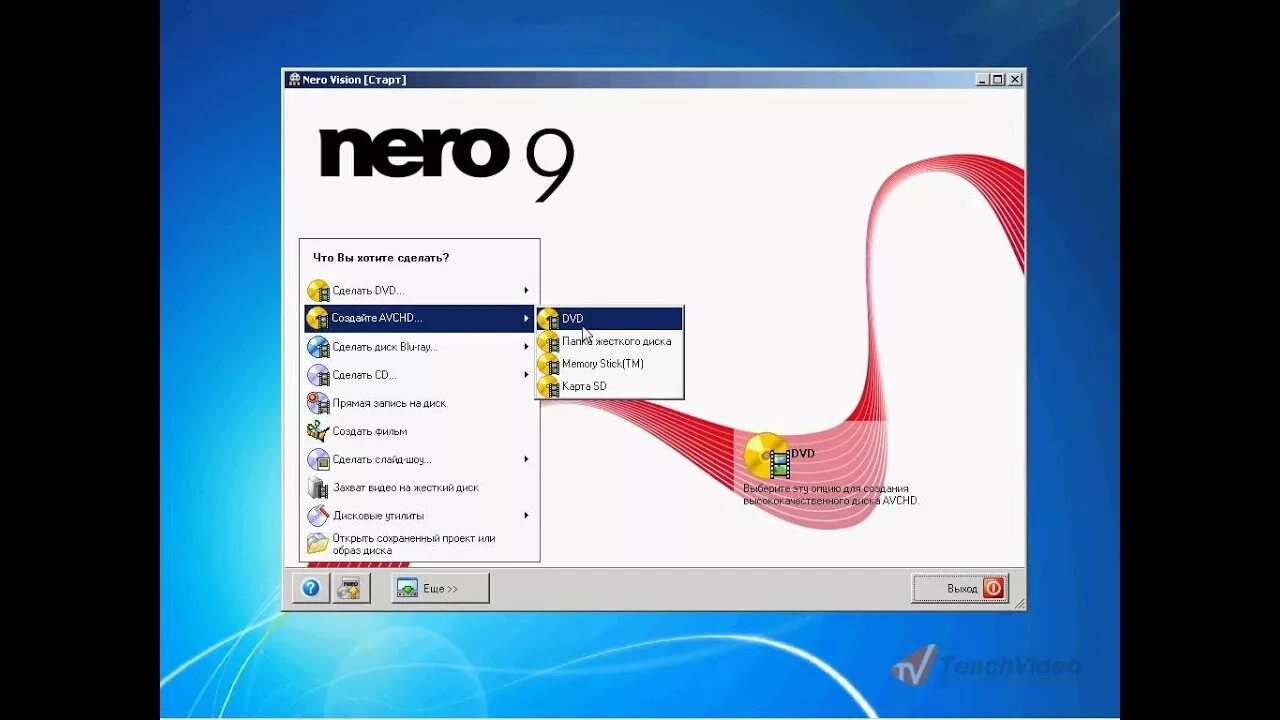This screenshot has height=720, width=1280.
Task: Open the configuration button beside help
Action: (351, 588)
